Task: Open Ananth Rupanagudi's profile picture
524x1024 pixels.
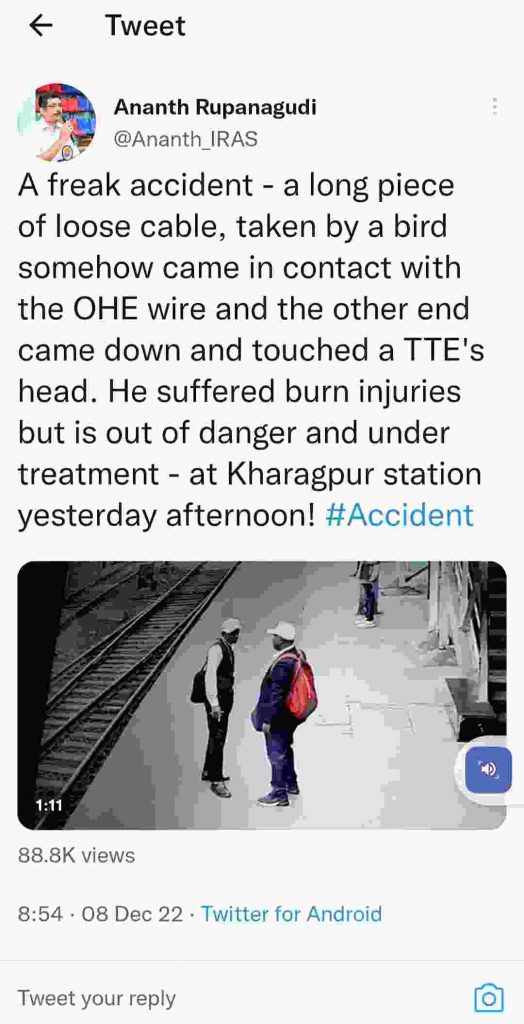Action: [56, 122]
